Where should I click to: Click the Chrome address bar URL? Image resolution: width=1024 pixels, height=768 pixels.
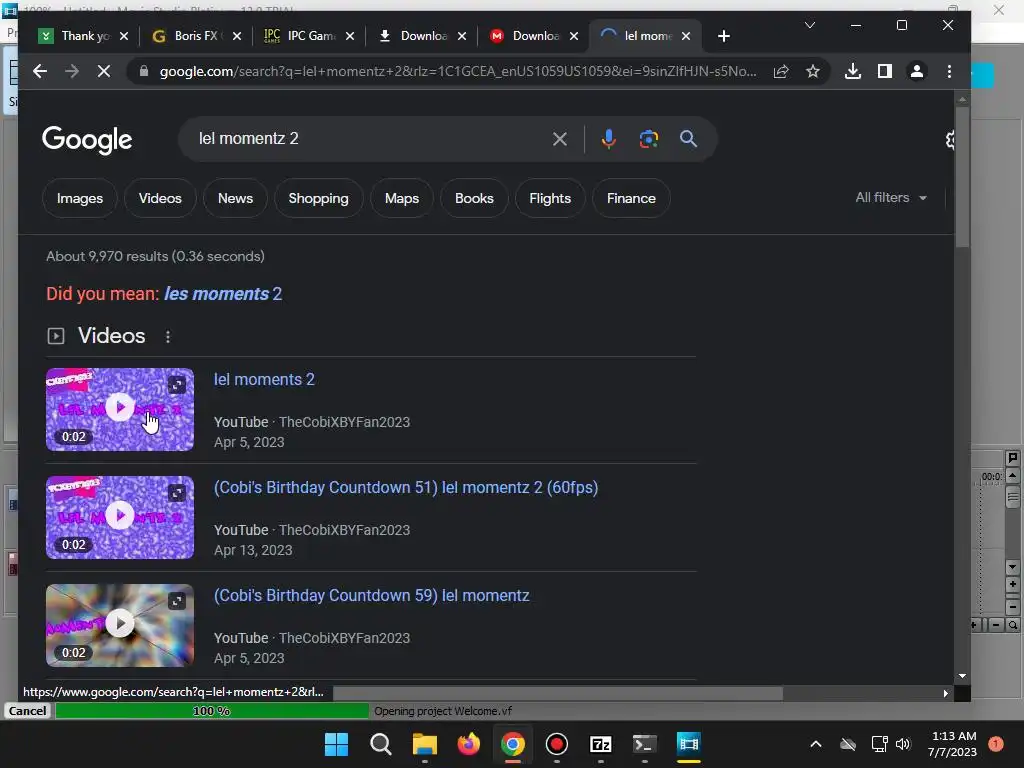[457, 71]
